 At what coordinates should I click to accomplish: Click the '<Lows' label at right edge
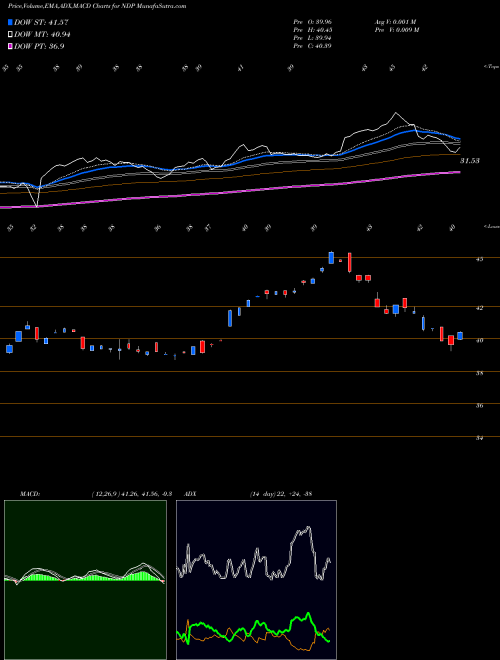coord(492,226)
